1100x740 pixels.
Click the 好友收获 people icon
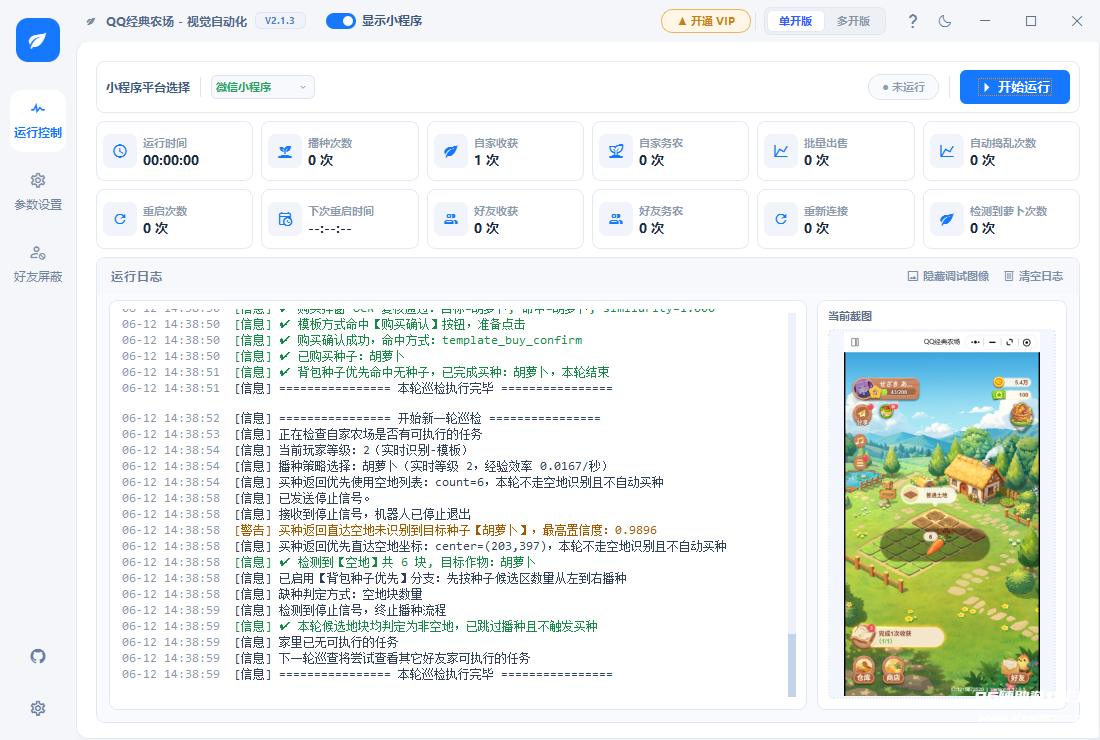[x=450, y=219]
